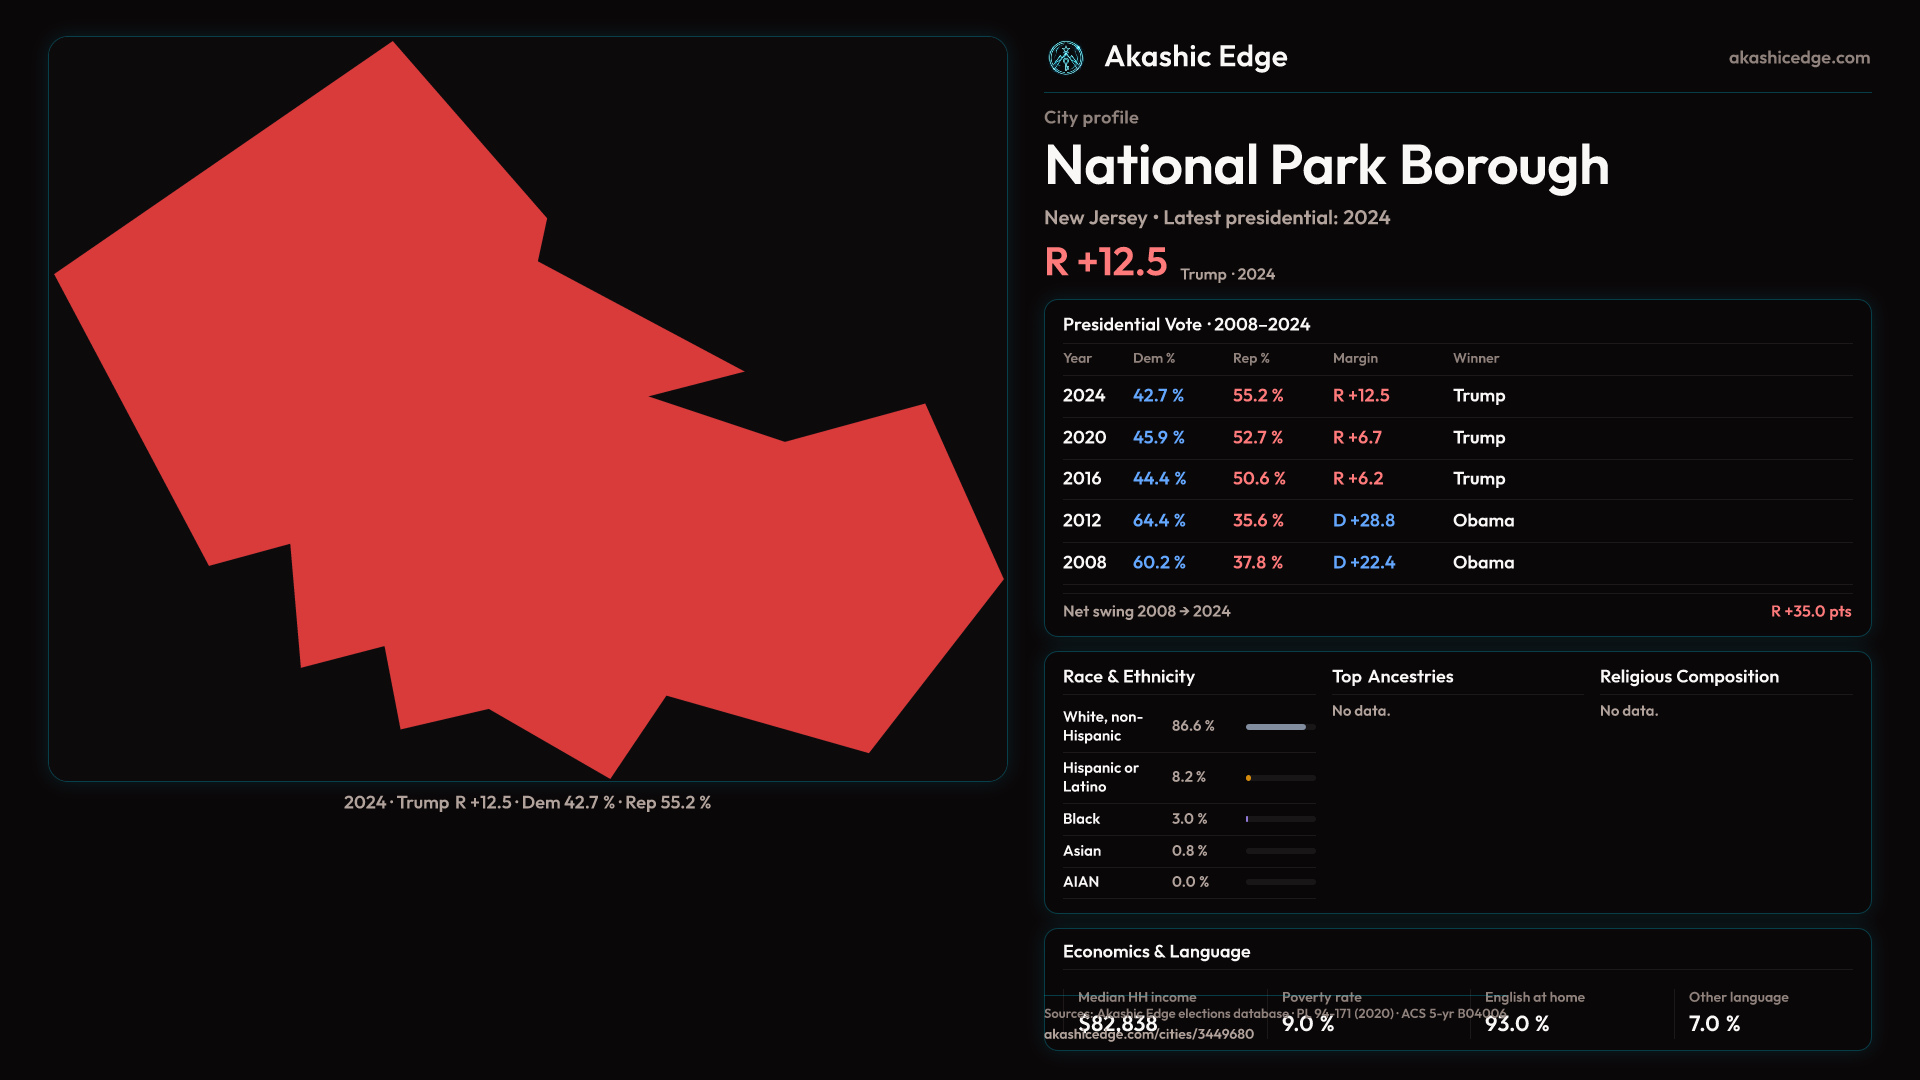Click the Religious Composition heading
This screenshot has height=1080, width=1920.
pos(1688,677)
